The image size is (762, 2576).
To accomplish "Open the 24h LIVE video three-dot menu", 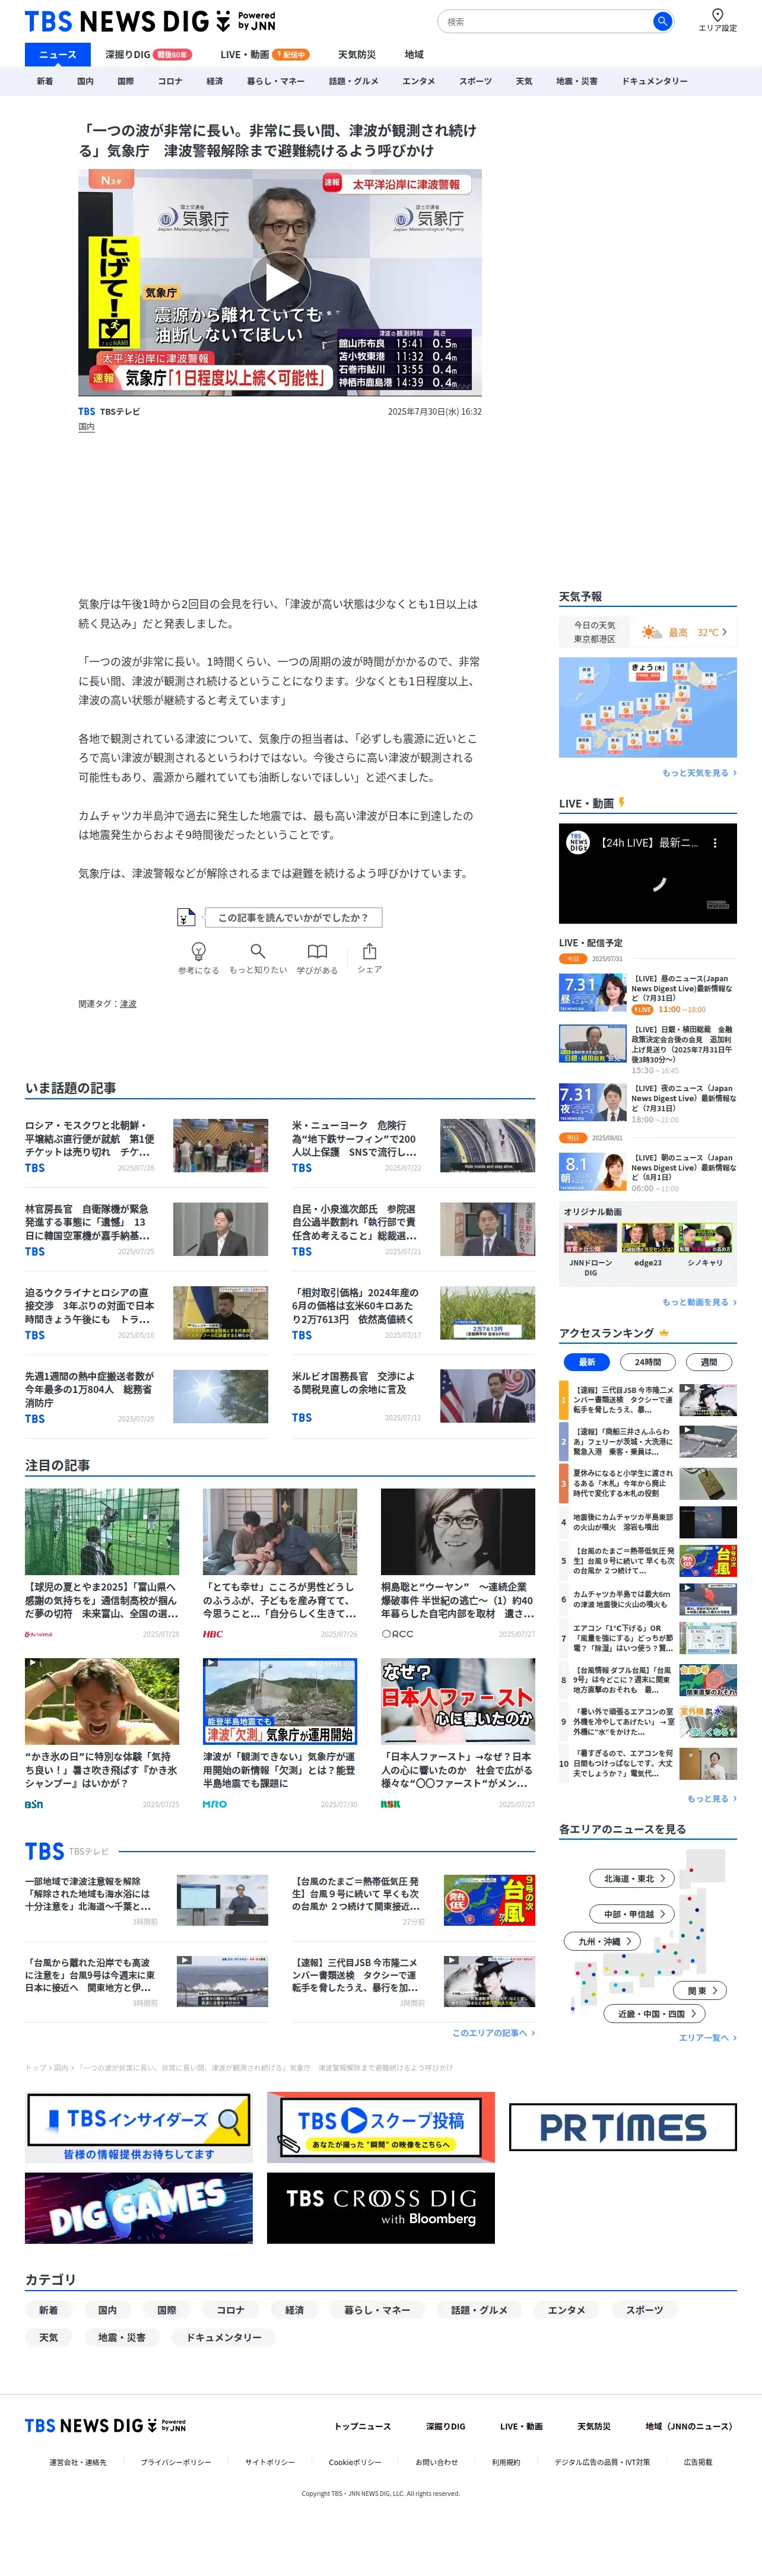I will coord(714,843).
